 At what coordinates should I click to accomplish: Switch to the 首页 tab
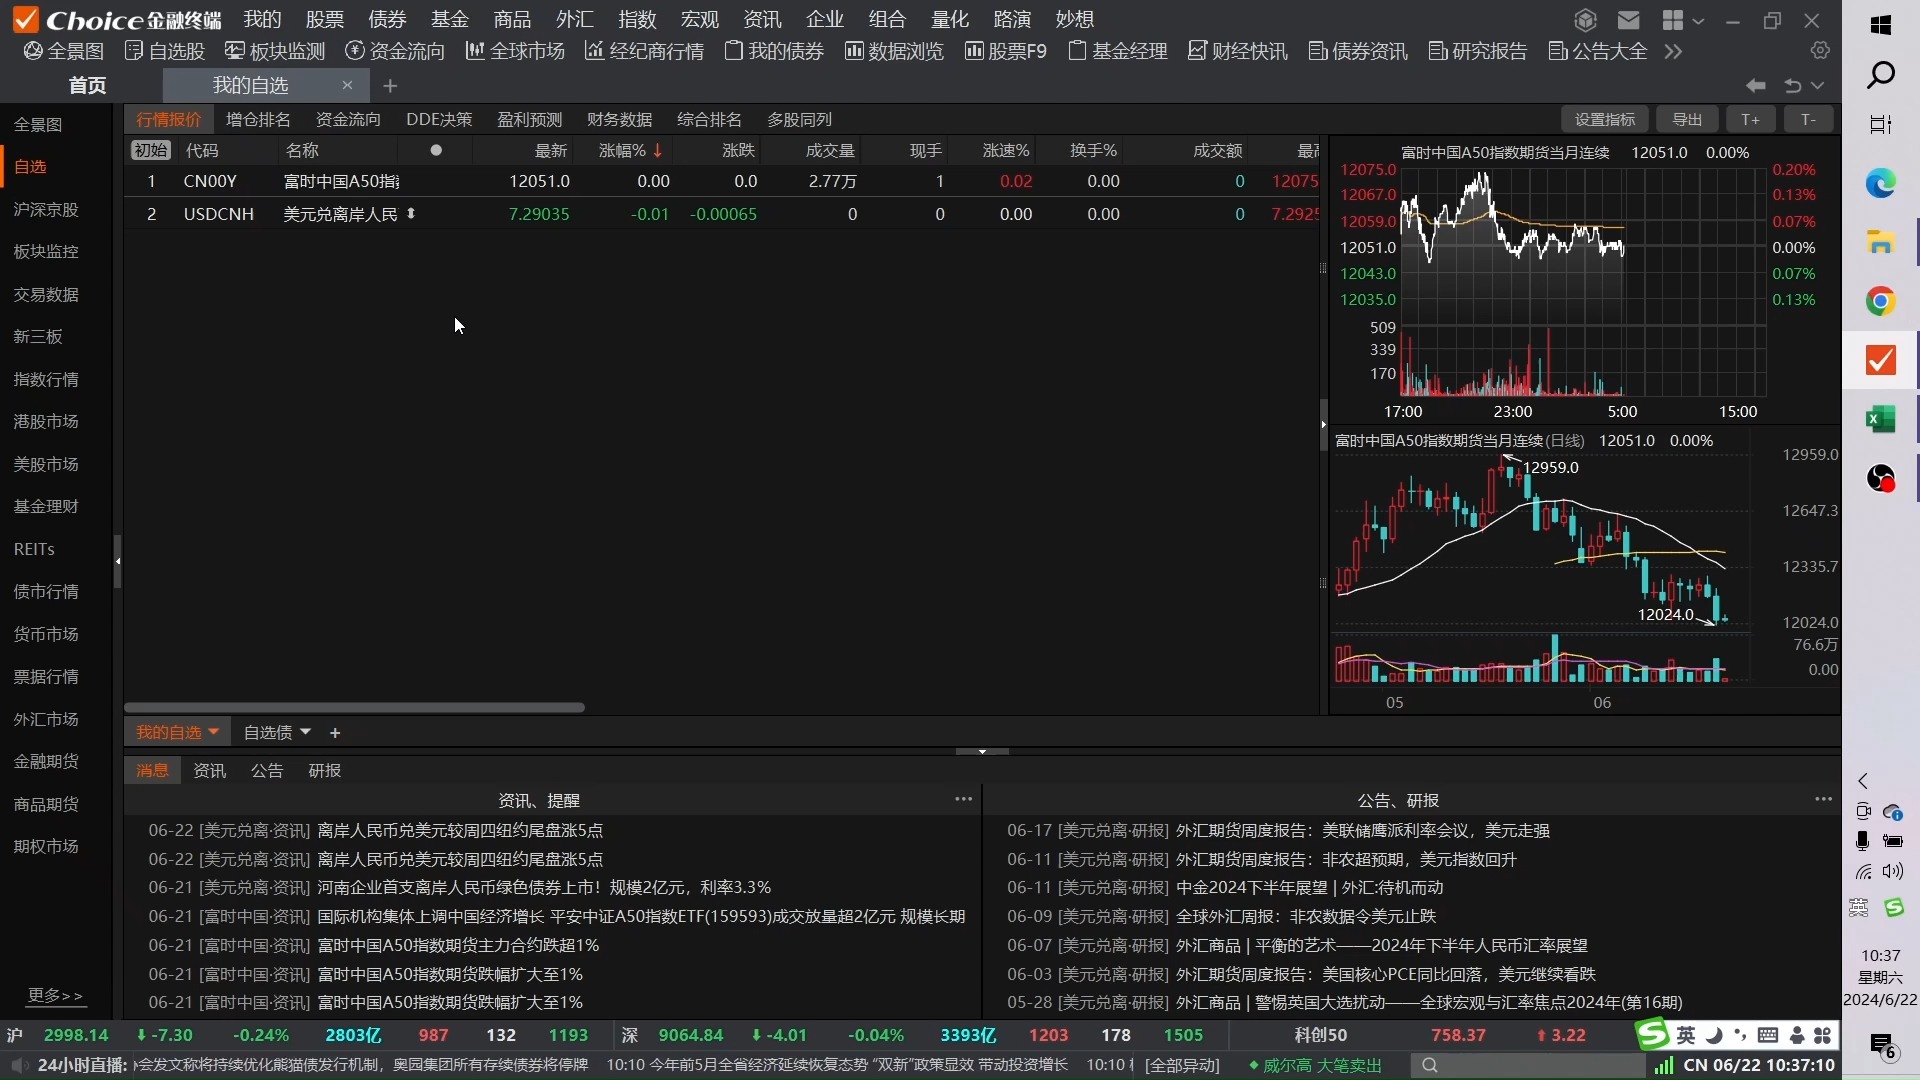click(x=87, y=86)
